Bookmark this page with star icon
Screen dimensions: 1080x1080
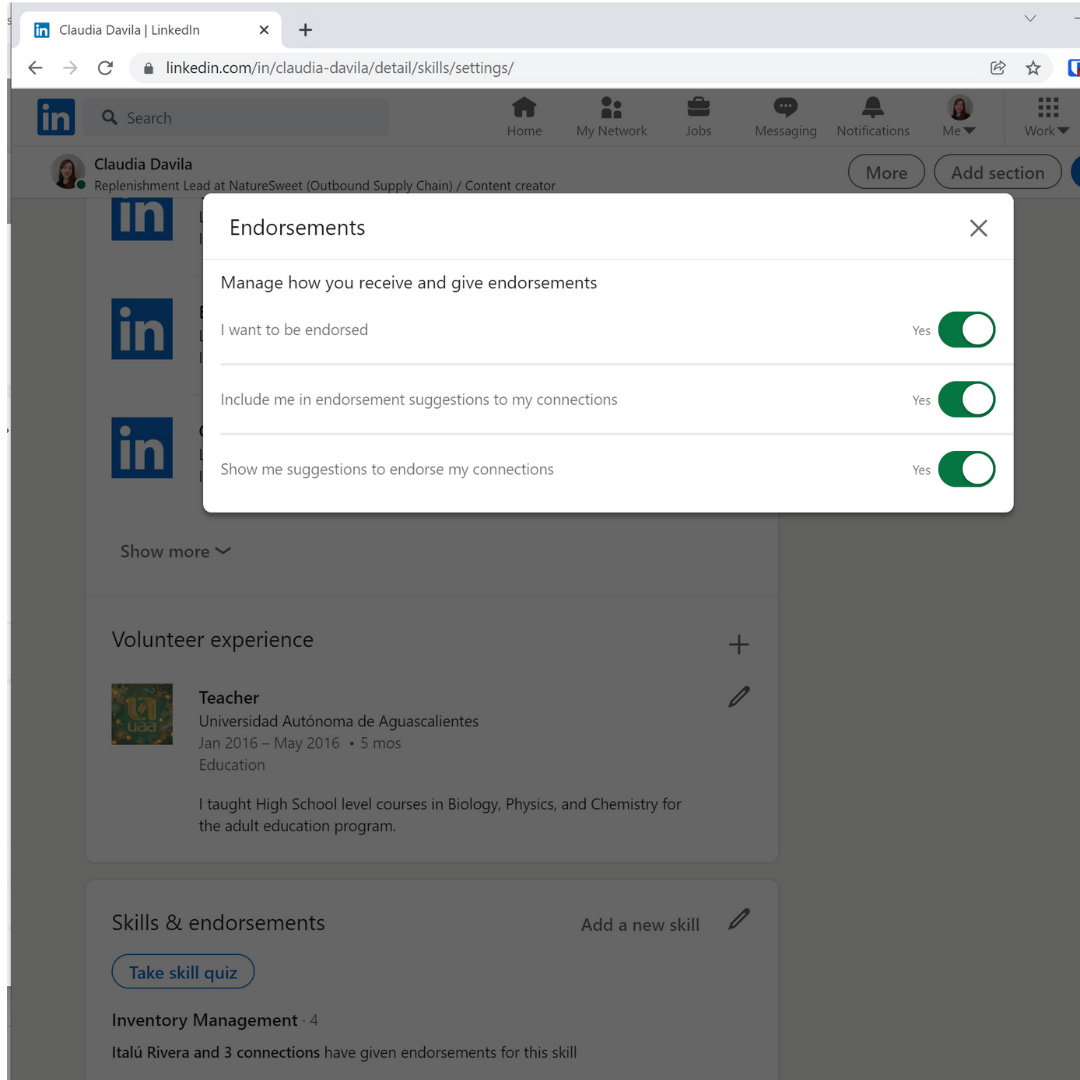point(1032,68)
